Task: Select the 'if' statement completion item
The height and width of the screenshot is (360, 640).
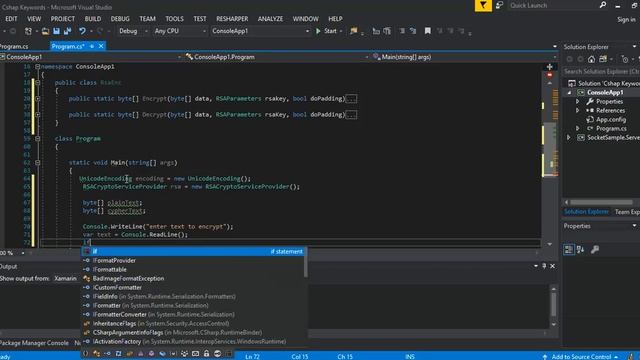Action: click(193, 251)
